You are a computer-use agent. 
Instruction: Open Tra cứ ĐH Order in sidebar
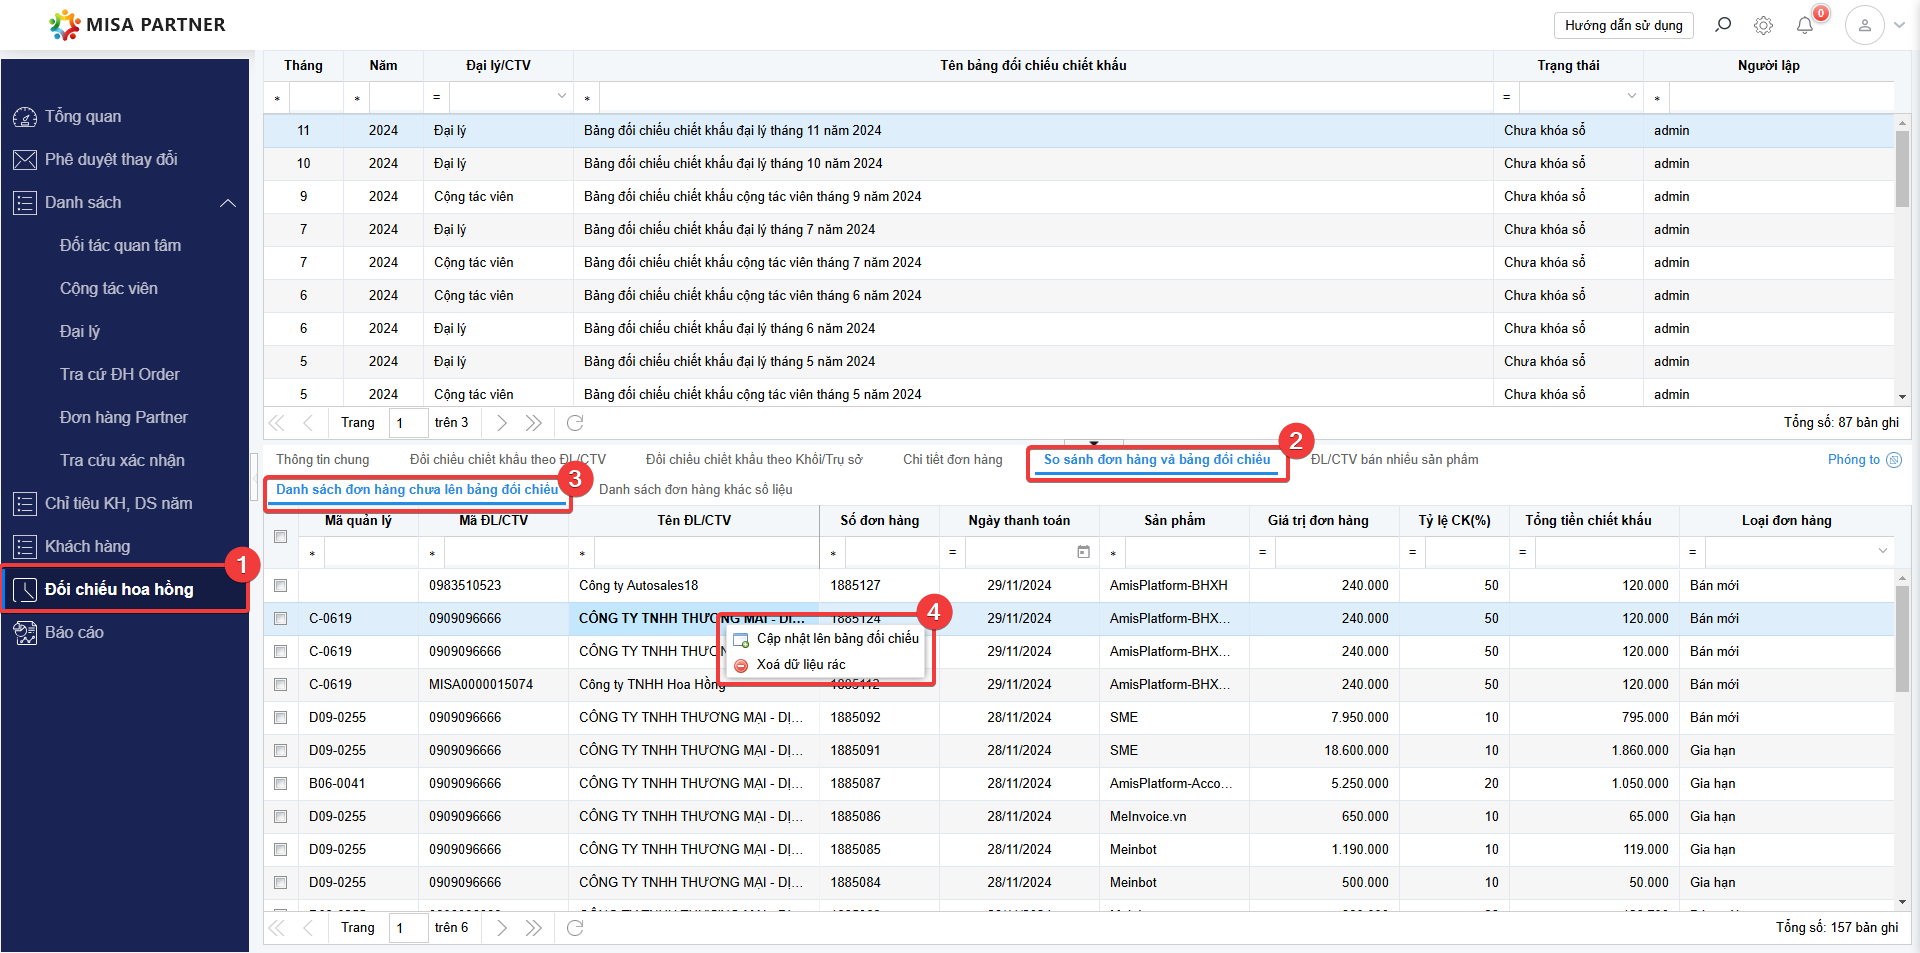pos(120,375)
